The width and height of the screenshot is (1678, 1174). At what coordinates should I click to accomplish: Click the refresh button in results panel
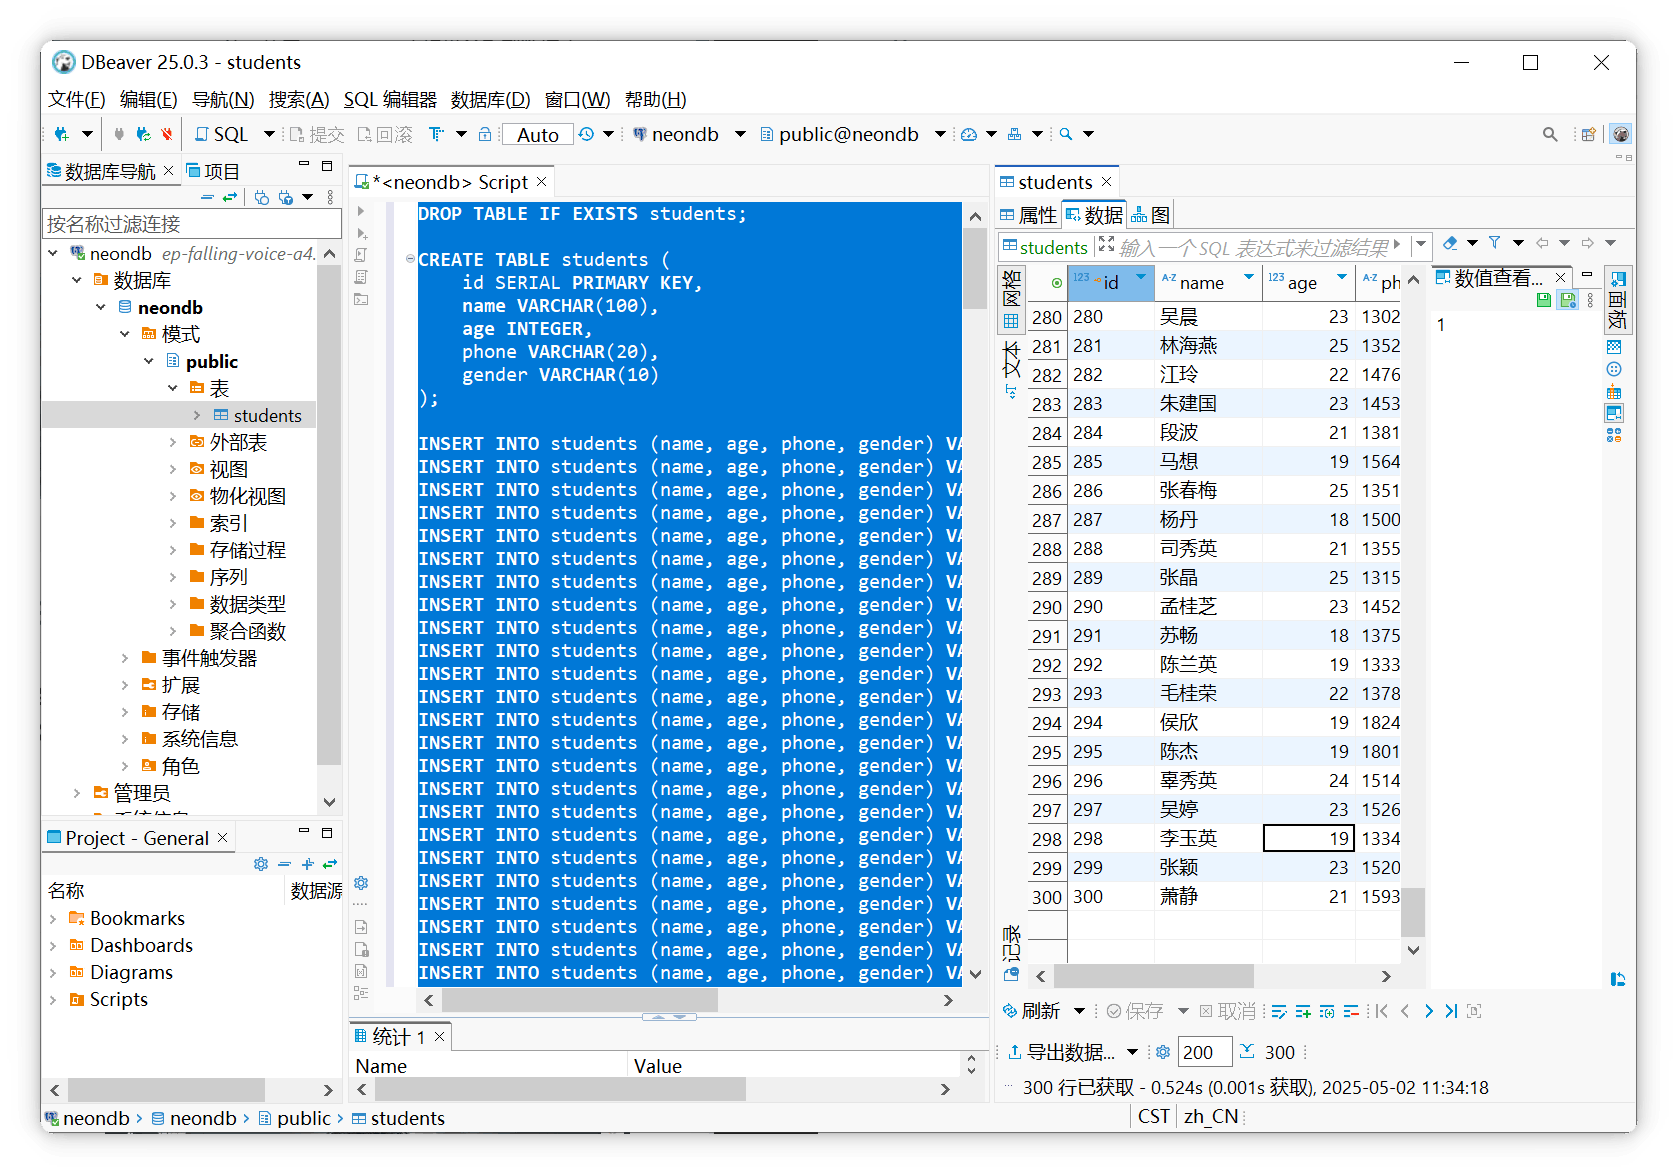[x=1031, y=1011]
